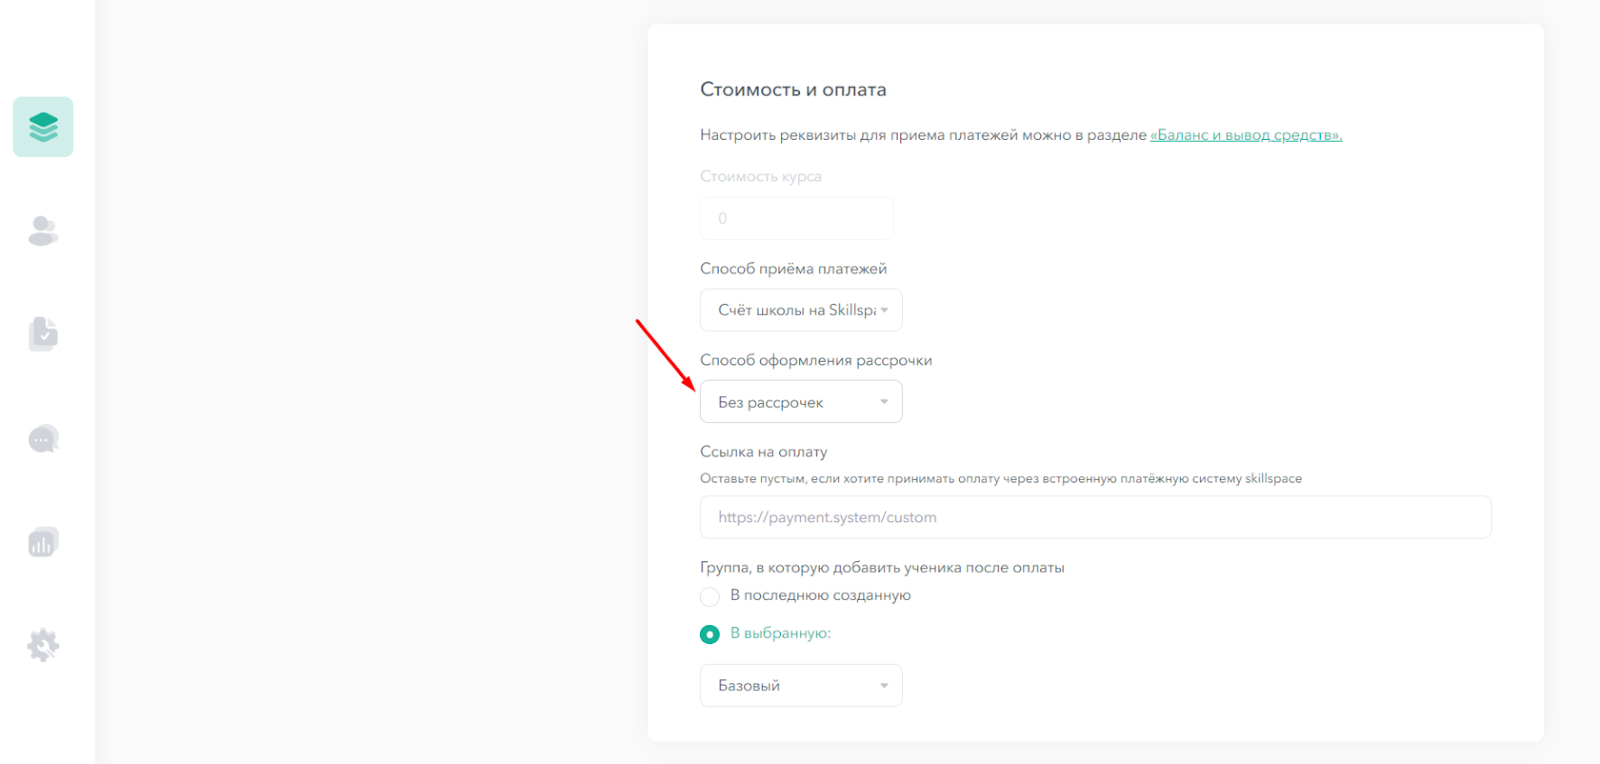The image size is (1600, 764).
Task: Expand the 'Базовый' group dropdown
Action: coord(801,686)
